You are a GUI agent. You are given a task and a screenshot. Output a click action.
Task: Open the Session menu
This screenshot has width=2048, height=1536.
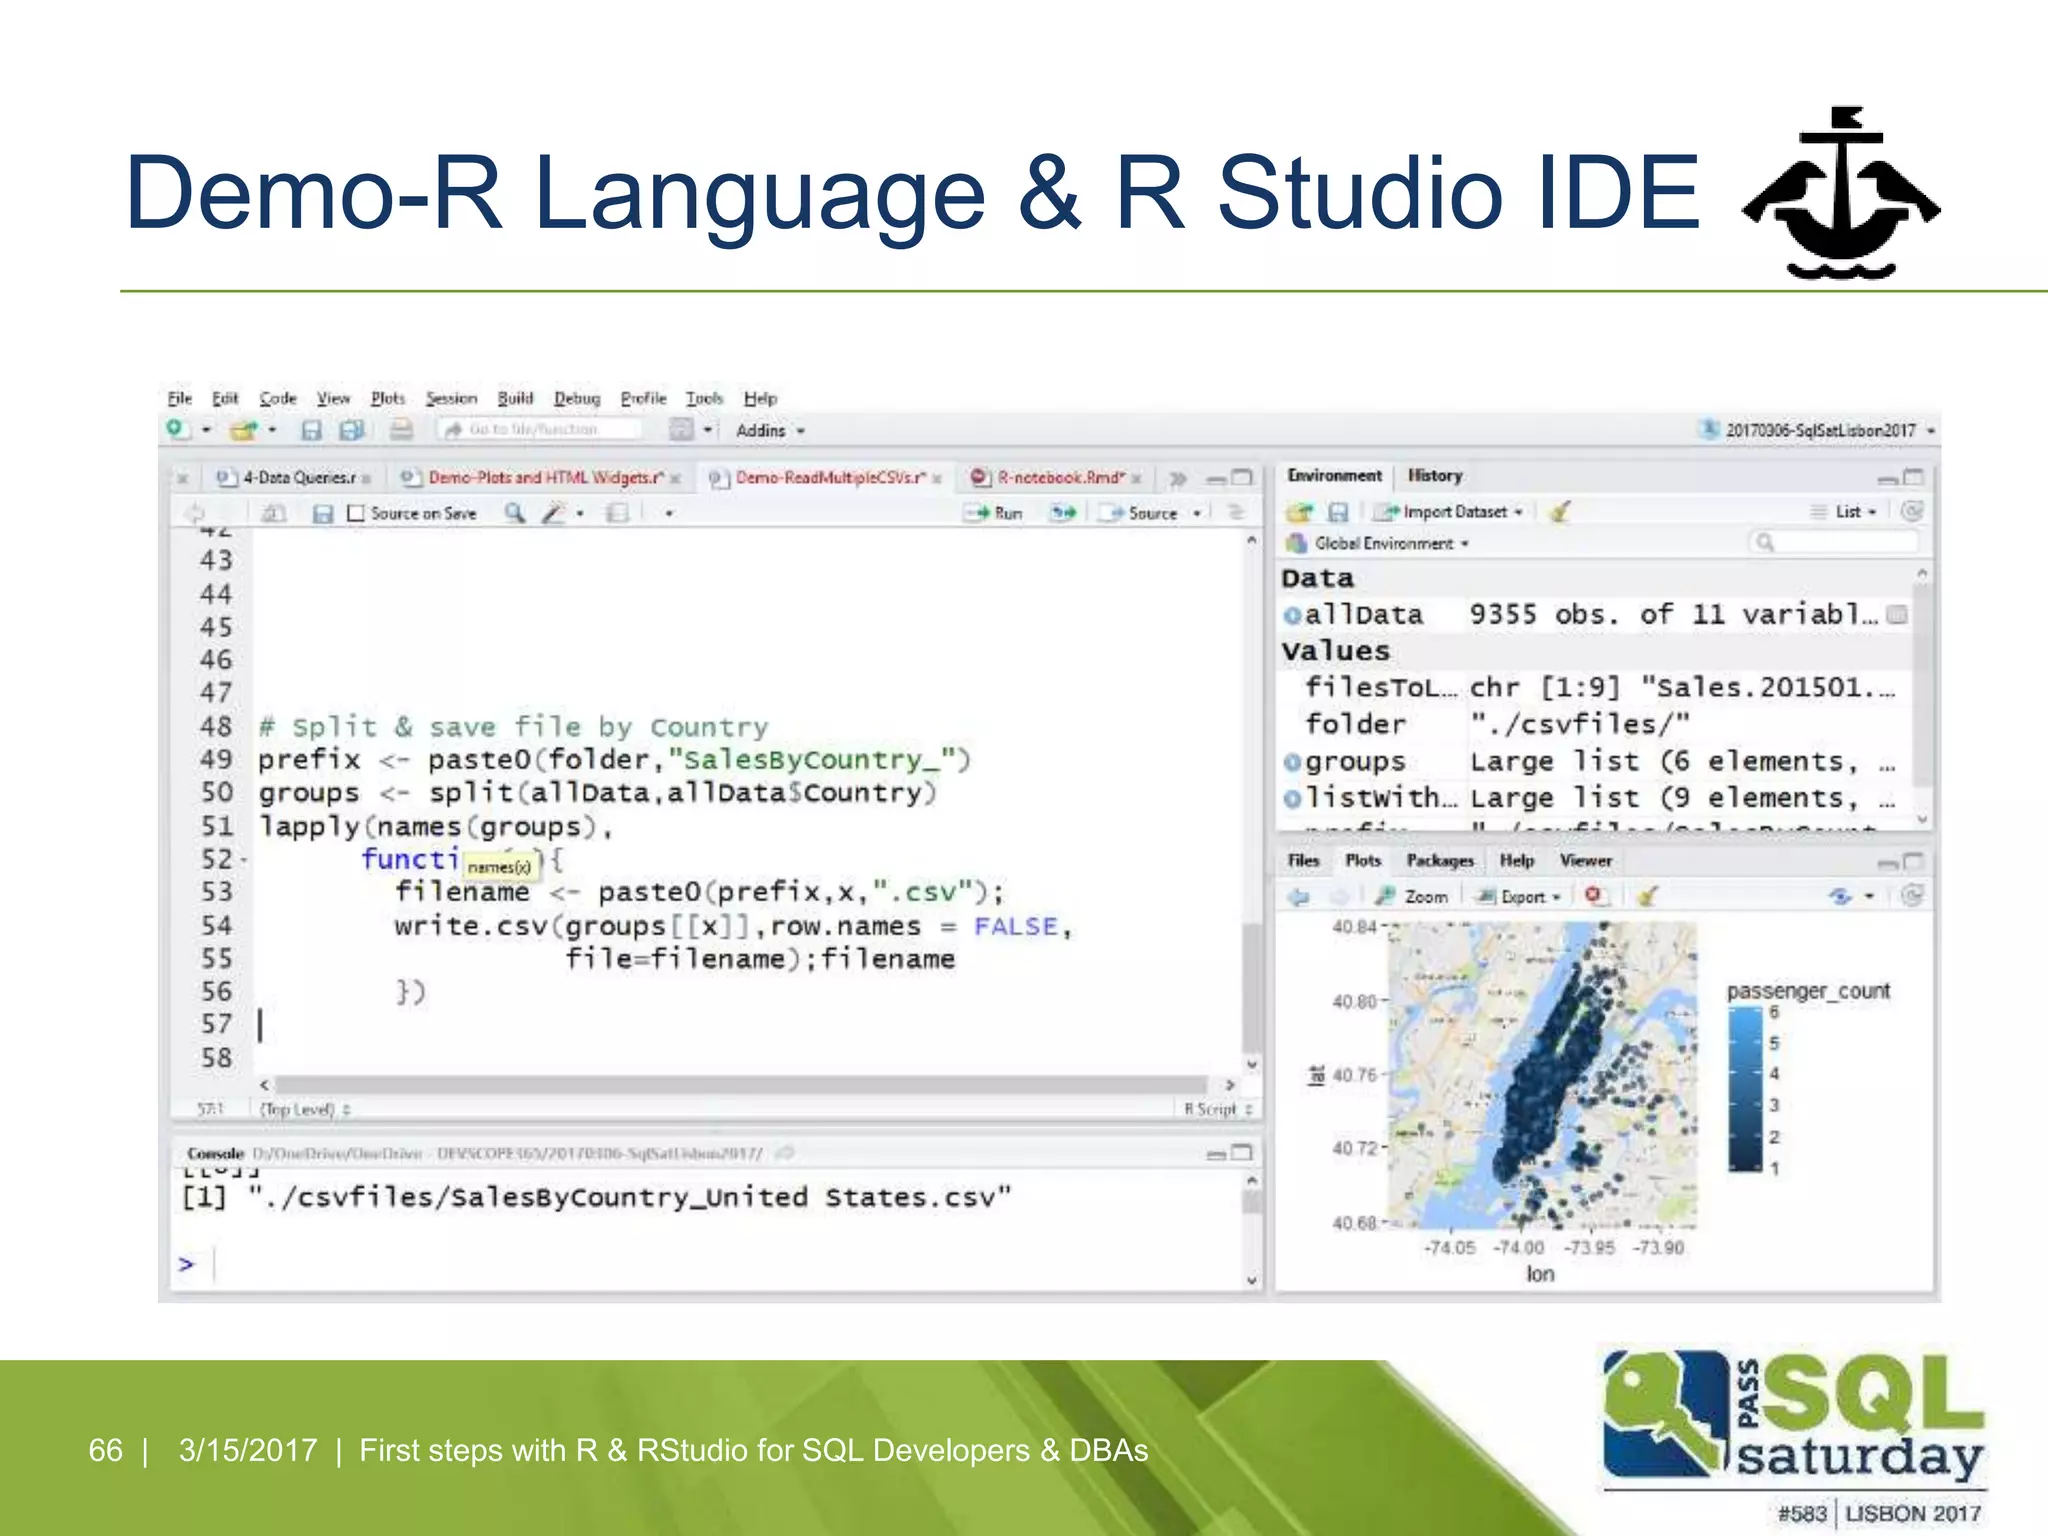click(x=451, y=398)
